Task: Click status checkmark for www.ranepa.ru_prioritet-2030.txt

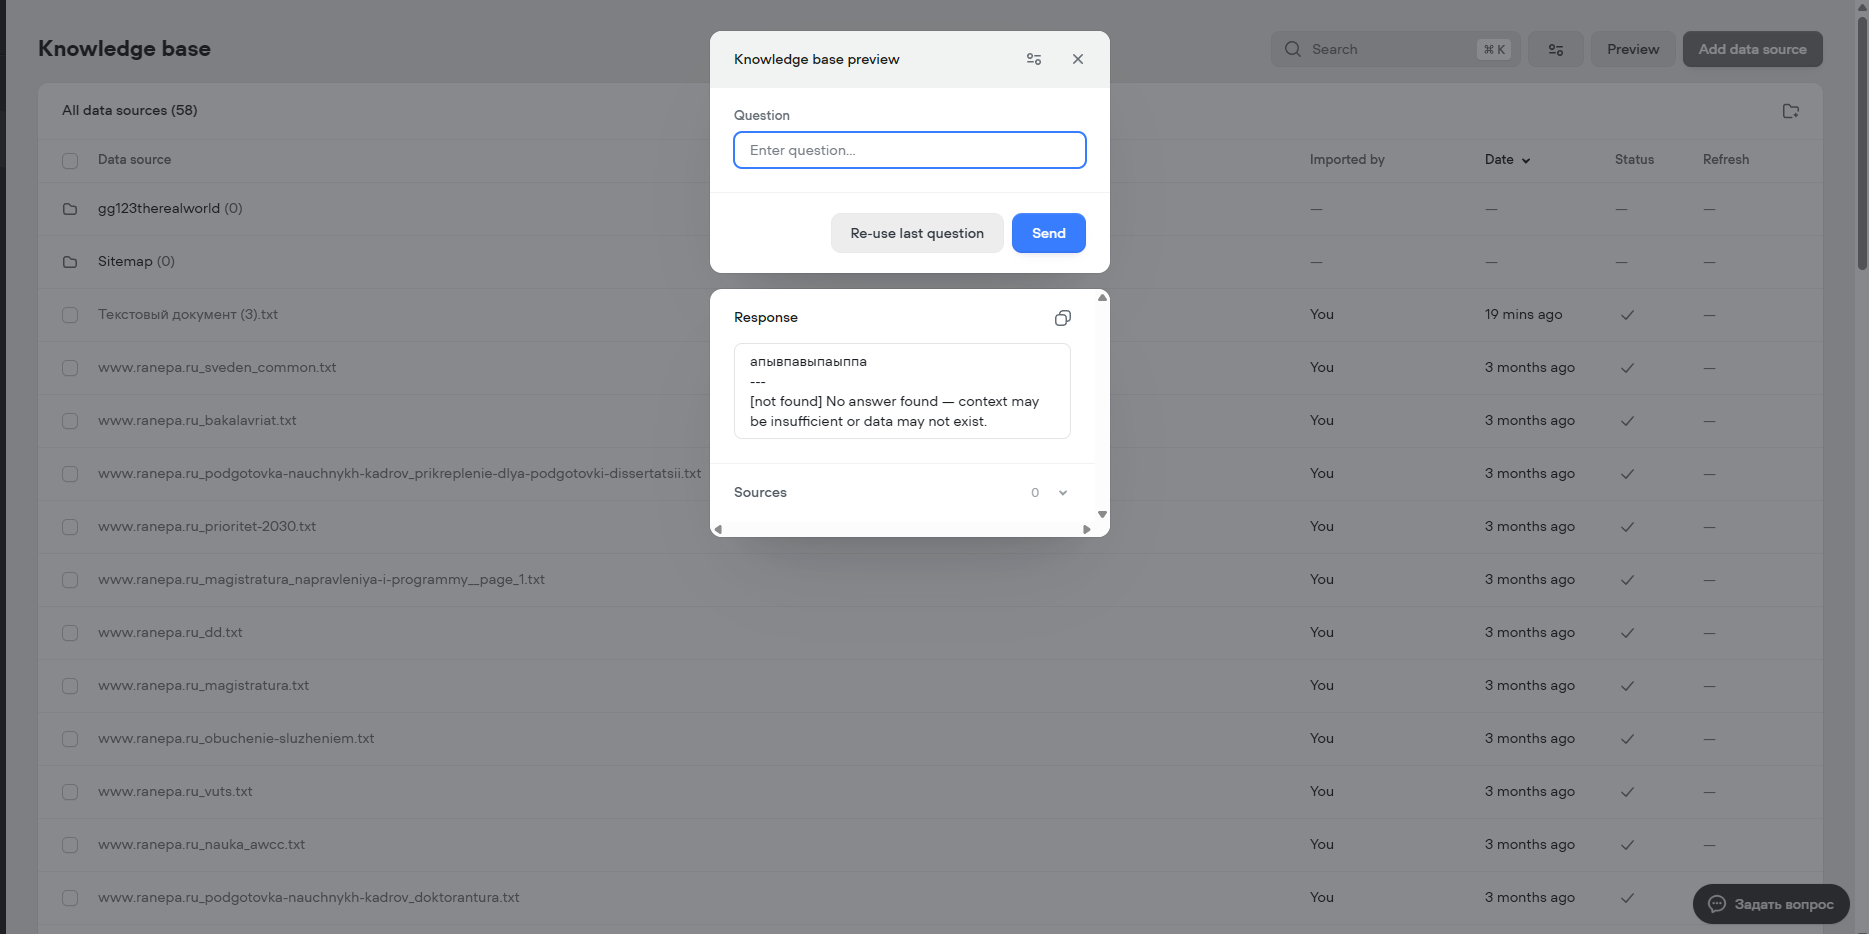Action: [x=1627, y=527]
